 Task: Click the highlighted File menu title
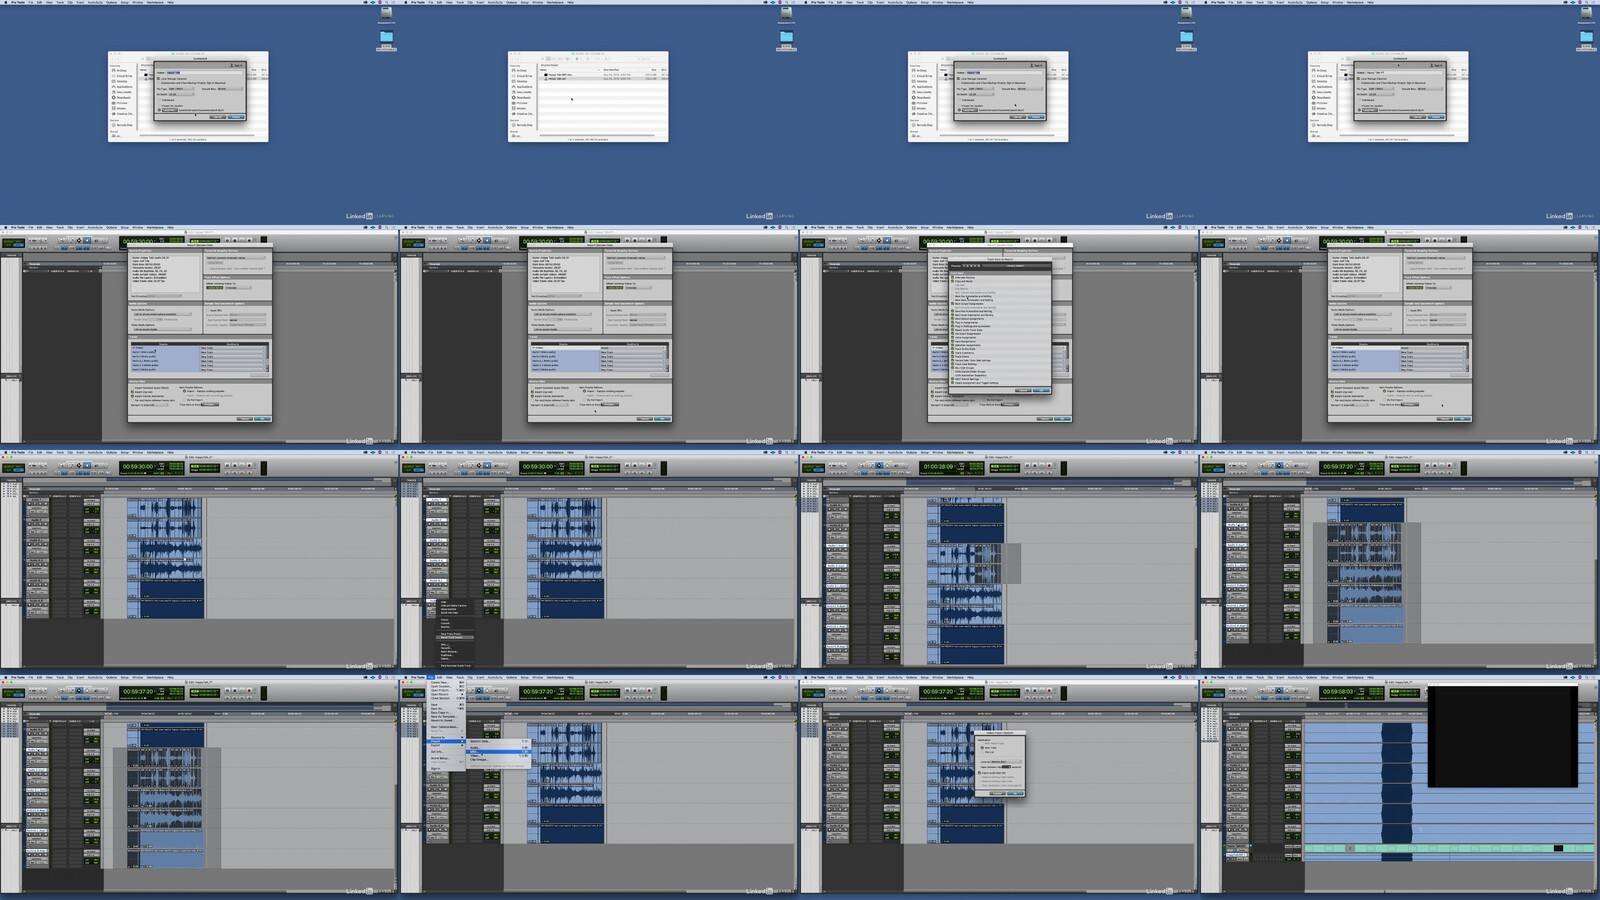tap(431, 677)
